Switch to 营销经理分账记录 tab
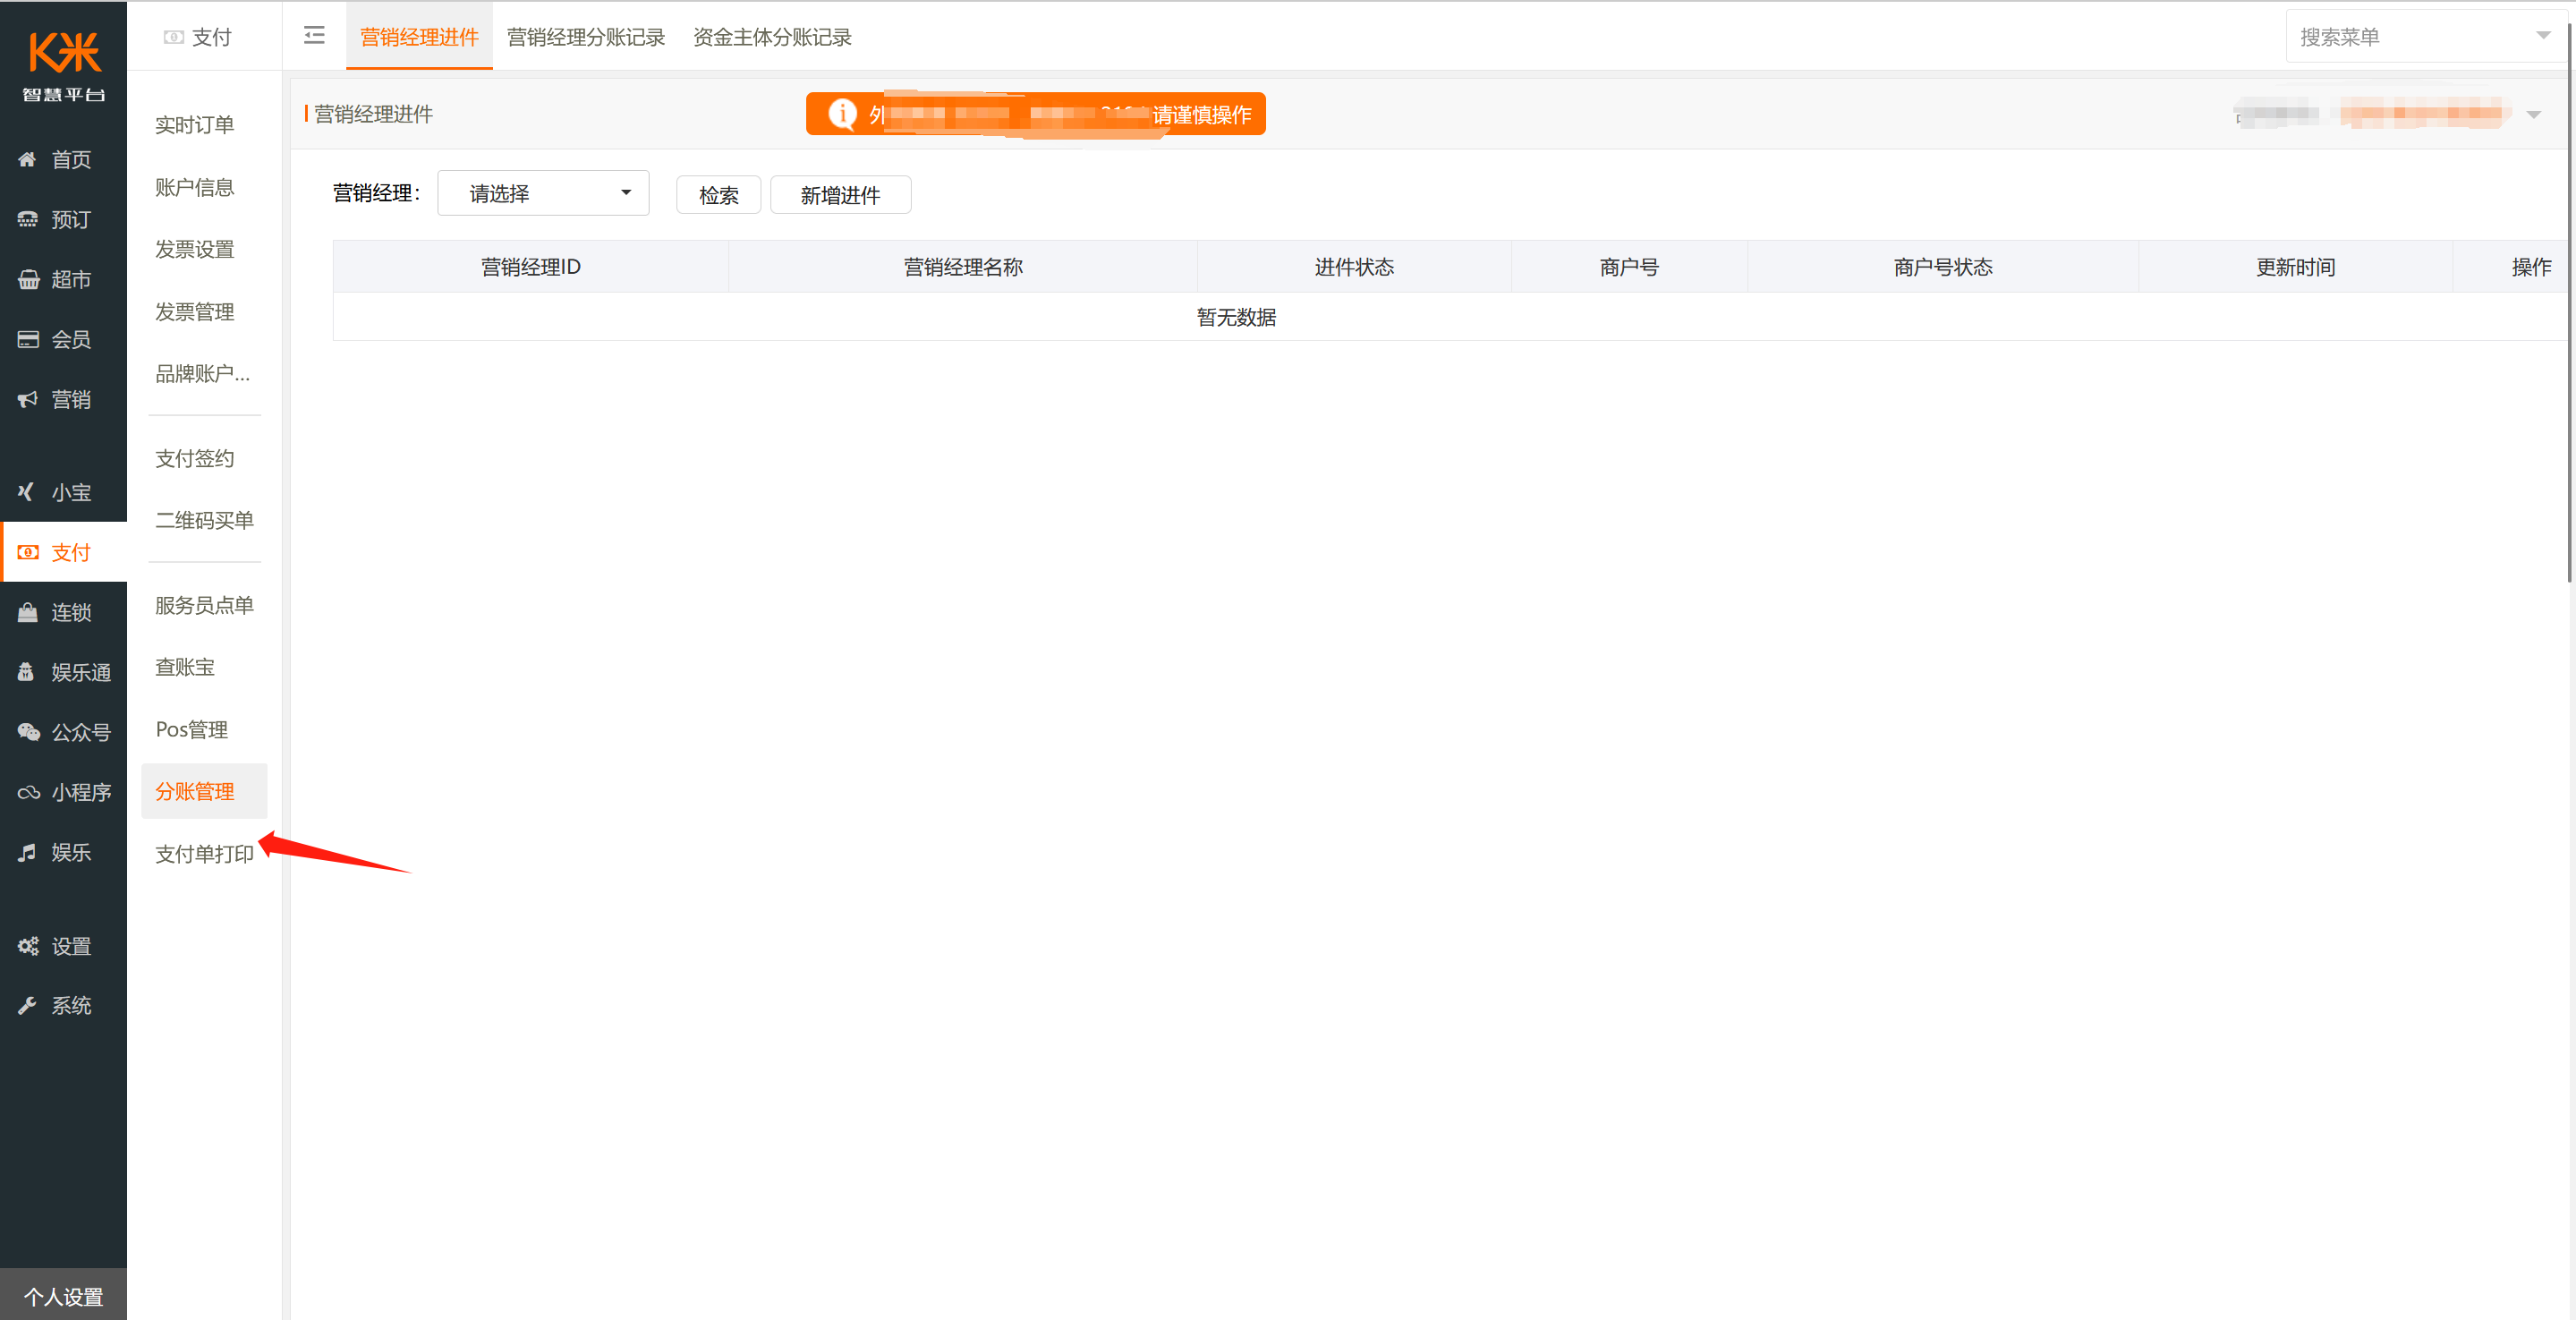Image resolution: width=2576 pixels, height=1320 pixels. point(585,37)
